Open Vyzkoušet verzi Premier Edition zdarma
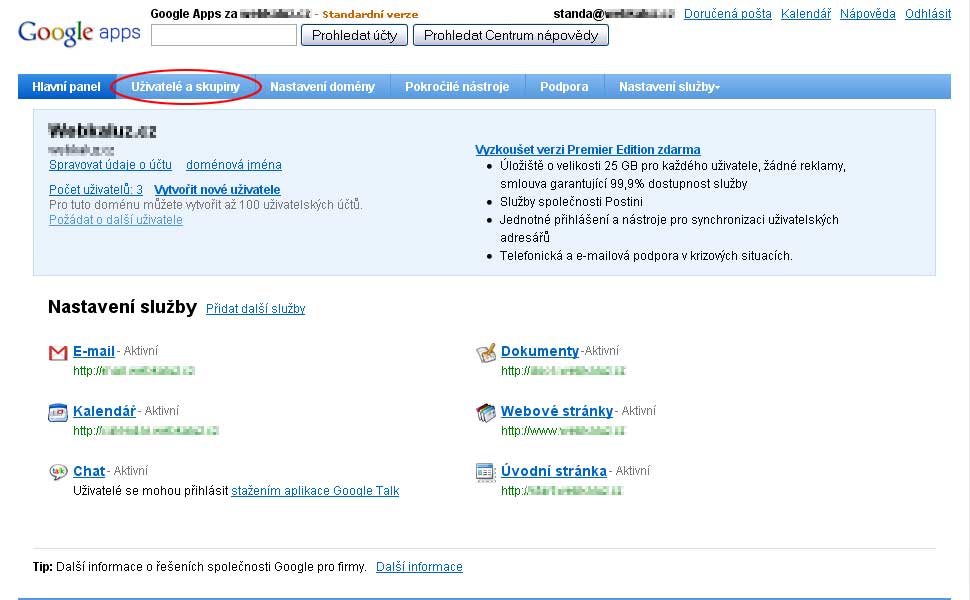The image size is (970, 600). [588, 150]
